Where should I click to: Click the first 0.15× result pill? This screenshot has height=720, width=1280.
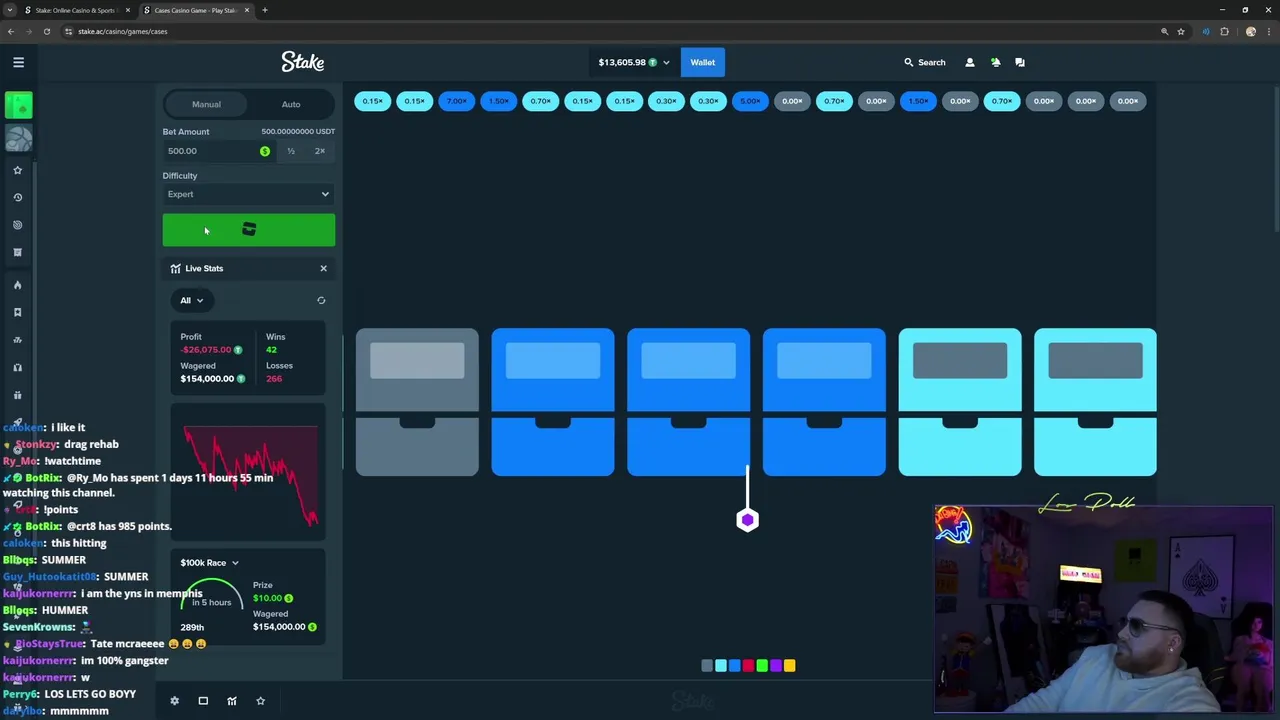(373, 101)
